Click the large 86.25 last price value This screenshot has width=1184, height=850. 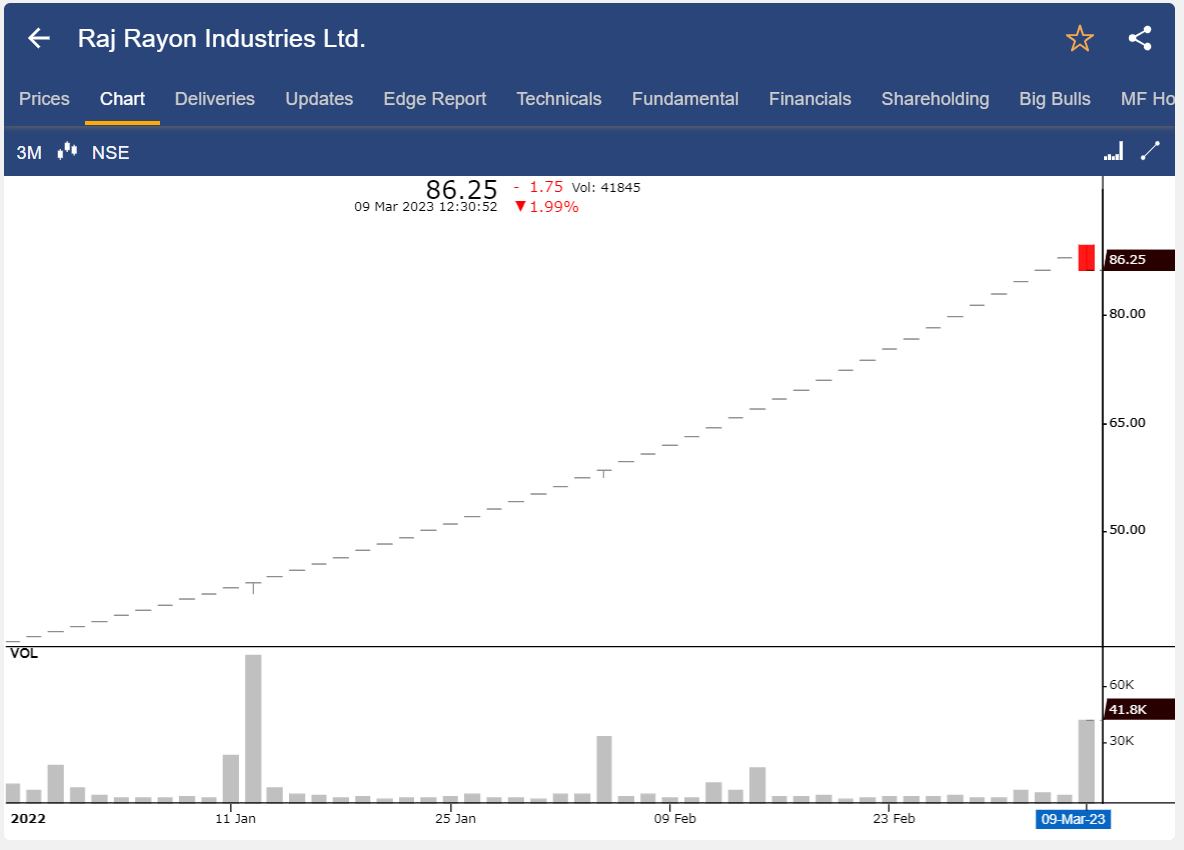[x=461, y=189]
